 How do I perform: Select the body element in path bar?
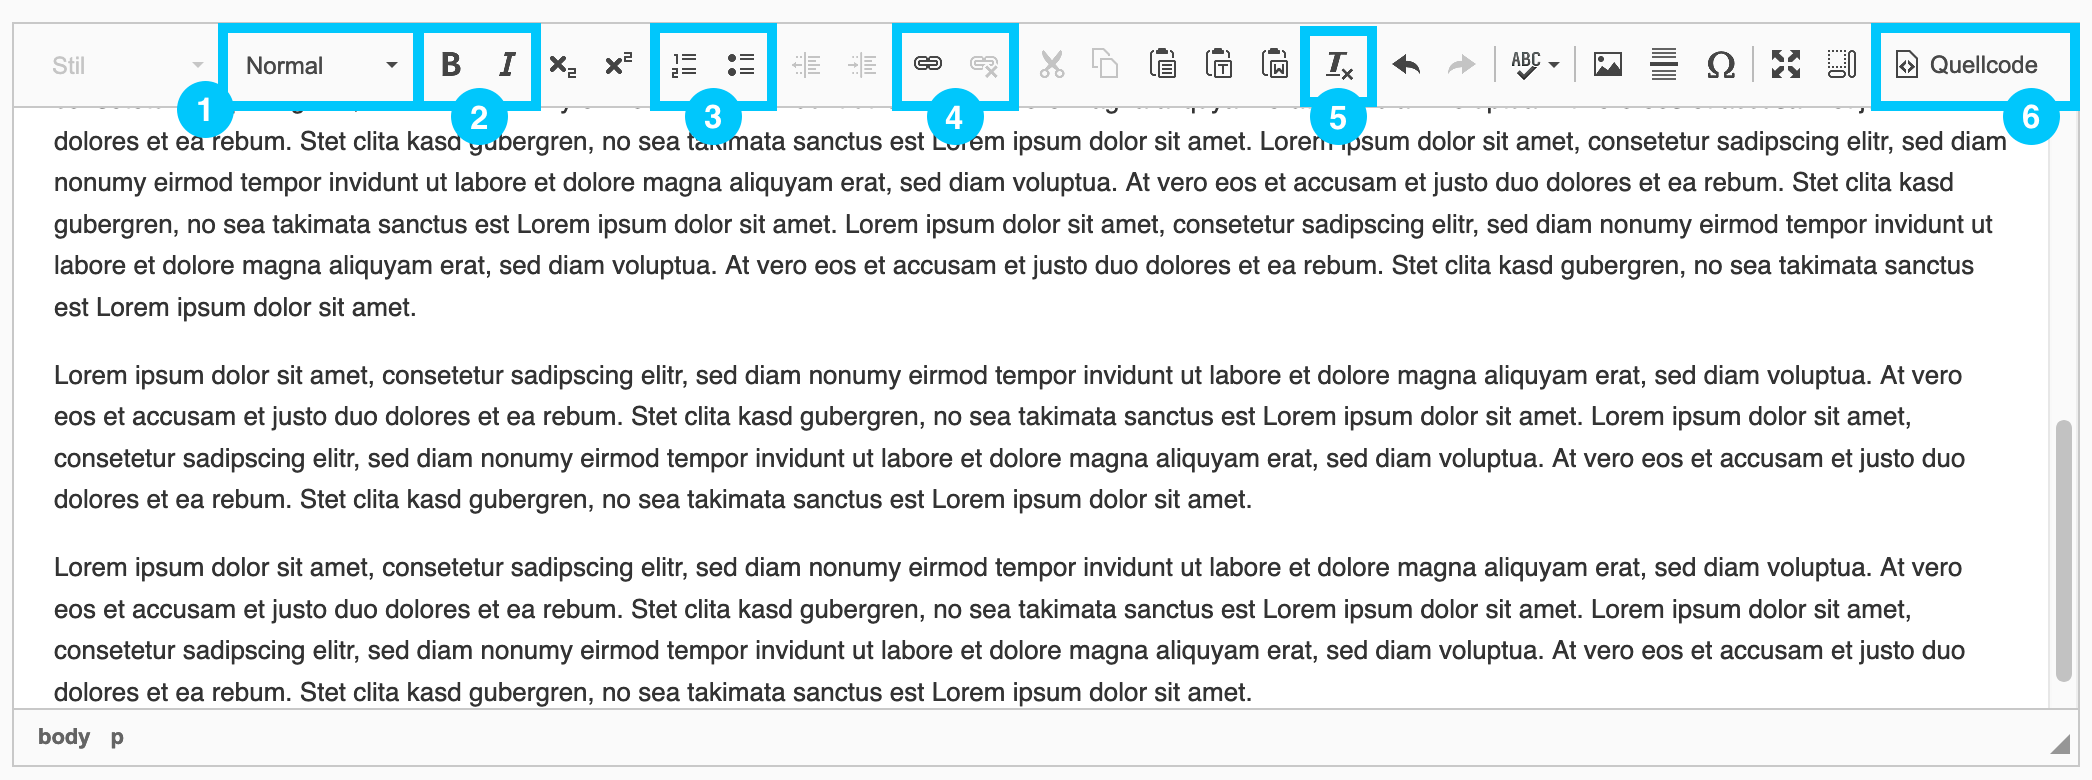[64, 737]
